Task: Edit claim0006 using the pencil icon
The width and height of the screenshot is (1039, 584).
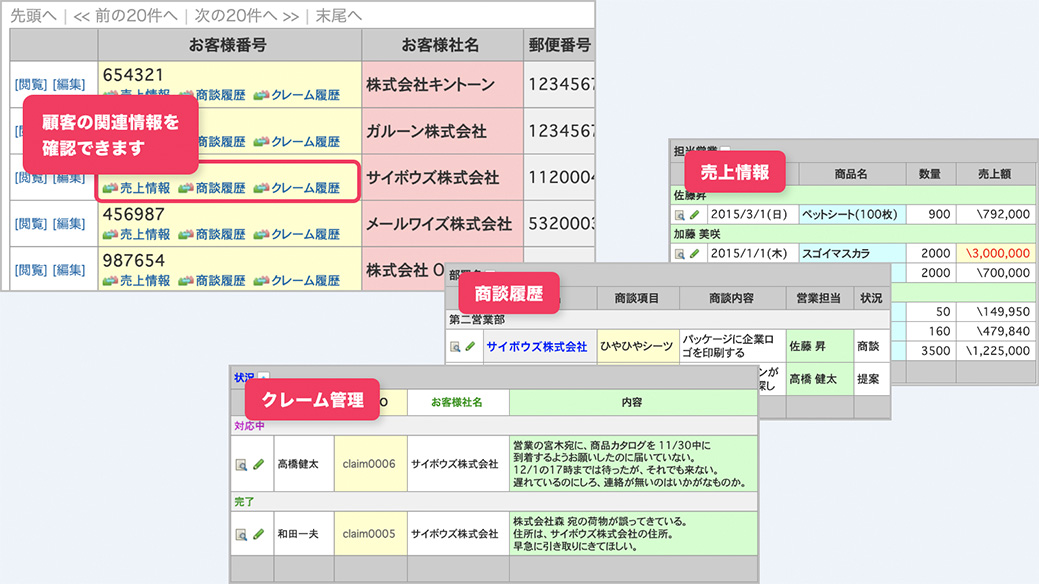Action: click(258, 463)
